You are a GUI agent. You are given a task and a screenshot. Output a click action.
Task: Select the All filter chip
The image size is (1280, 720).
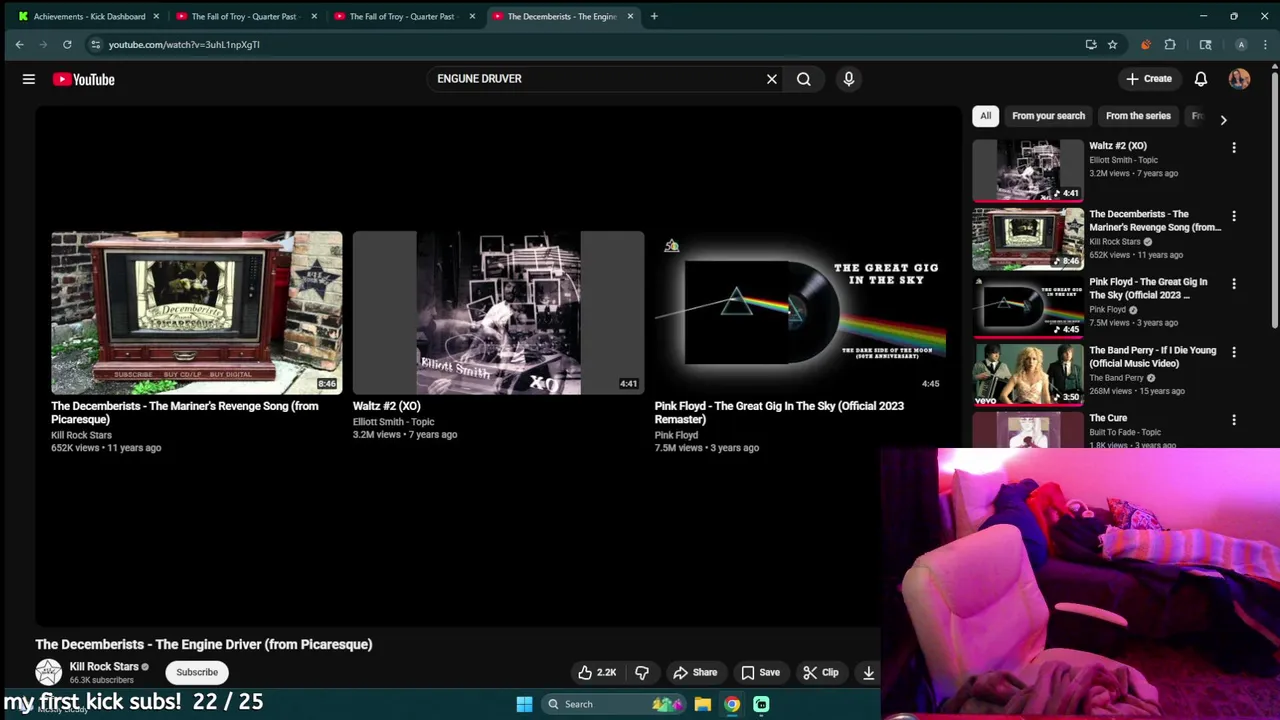[986, 116]
